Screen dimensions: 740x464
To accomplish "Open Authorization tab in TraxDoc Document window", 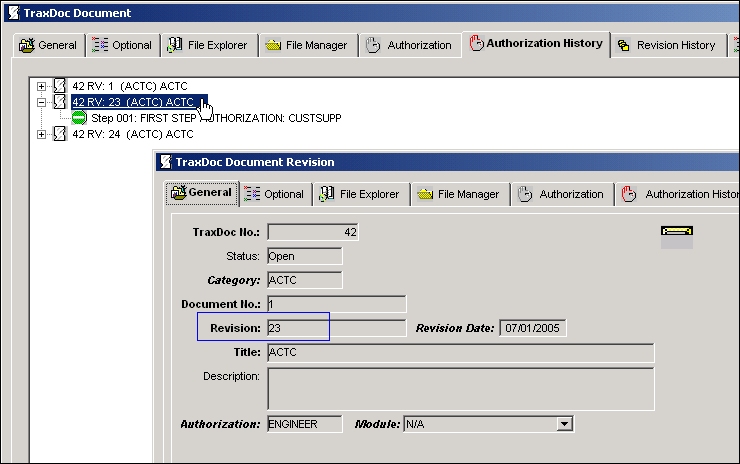I will [x=410, y=45].
